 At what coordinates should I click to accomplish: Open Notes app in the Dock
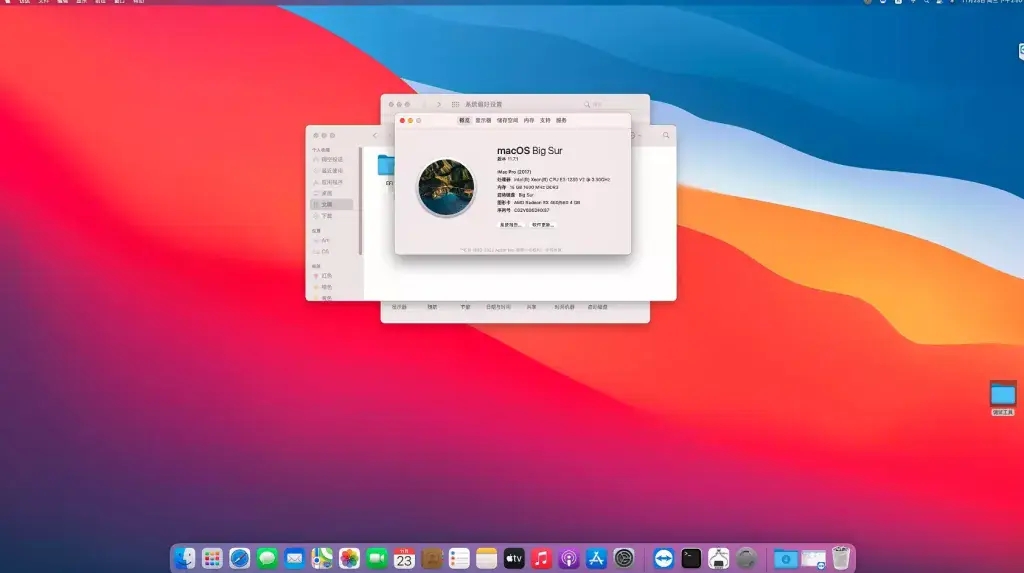tap(487, 559)
